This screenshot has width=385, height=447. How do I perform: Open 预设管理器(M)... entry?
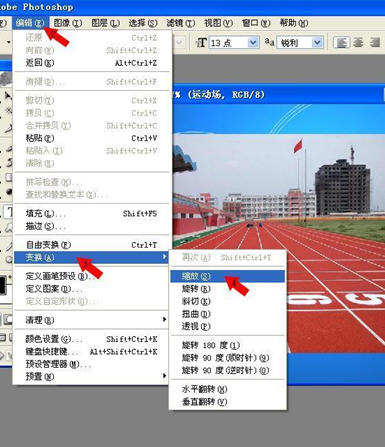click(x=91, y=364)
